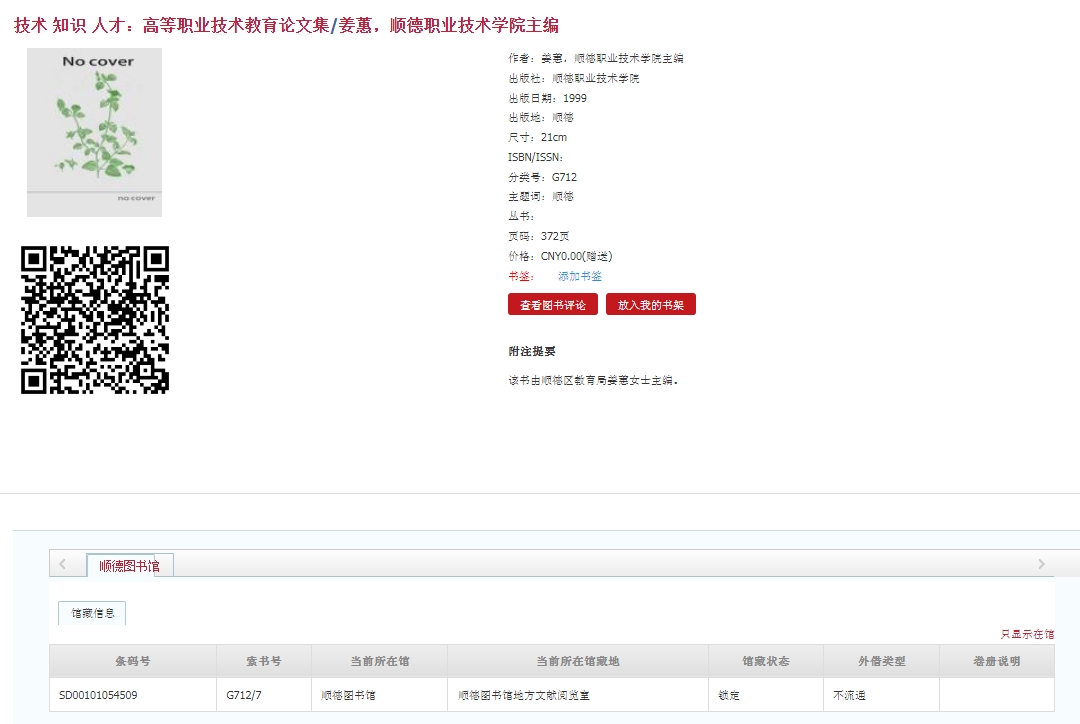Viewport: 1080px width, 724px height.
Task: Click the 分类号 G712 line
Action: pyautogui.click(x=543, y=177)
